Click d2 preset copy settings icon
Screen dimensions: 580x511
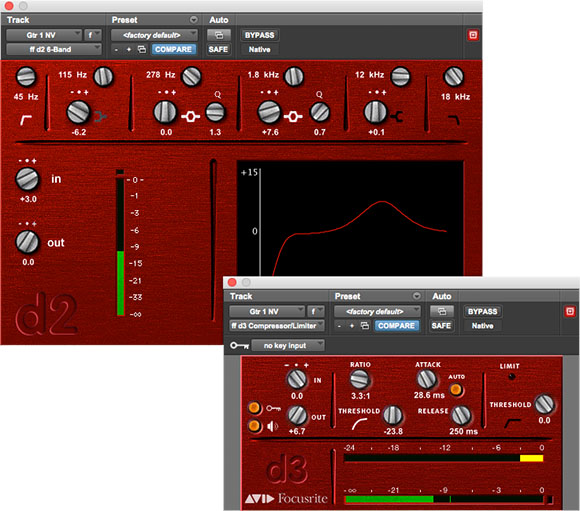pyautogui.click(x=142, y=49)
